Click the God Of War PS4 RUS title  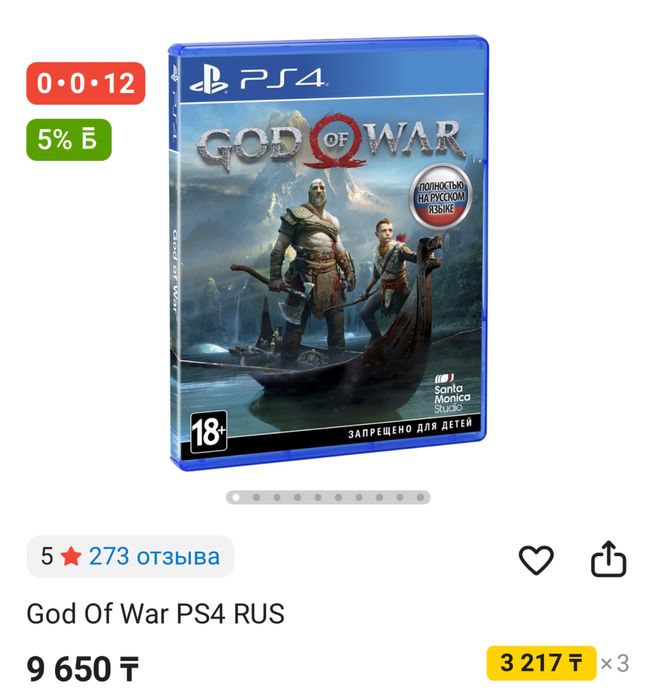point(155,614)
